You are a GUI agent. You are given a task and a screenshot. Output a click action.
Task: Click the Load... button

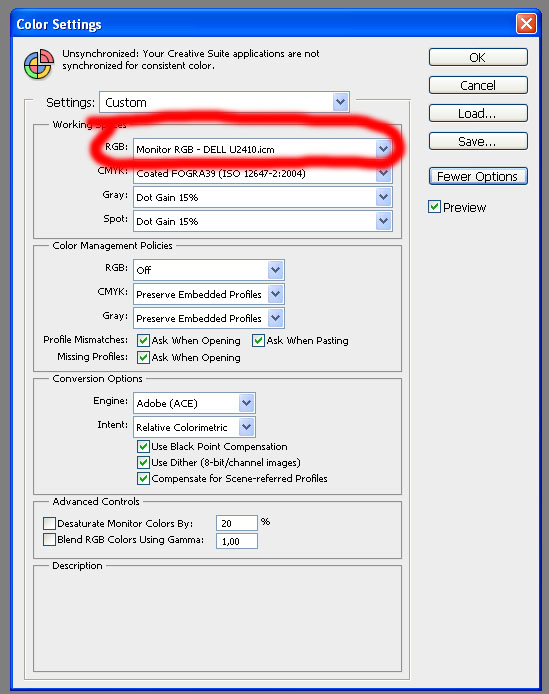coord(478,113)
